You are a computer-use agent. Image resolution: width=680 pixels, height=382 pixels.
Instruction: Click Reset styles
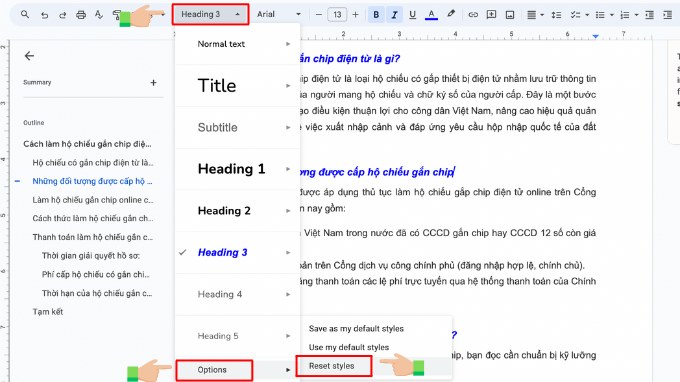click(x=331, y=366)
